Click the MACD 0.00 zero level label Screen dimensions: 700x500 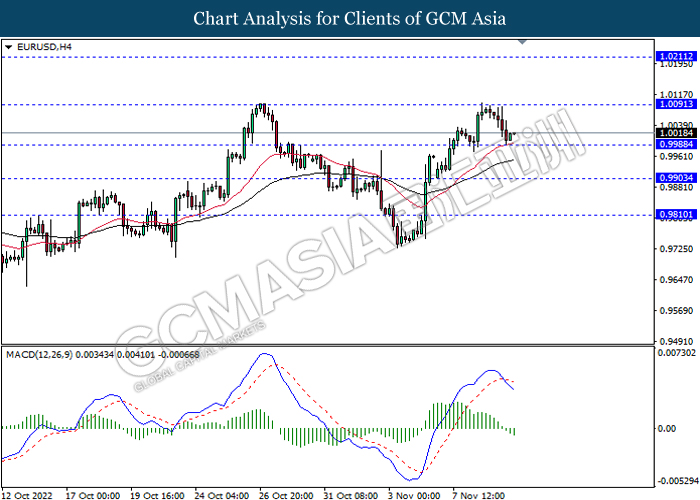pos(667,429)
